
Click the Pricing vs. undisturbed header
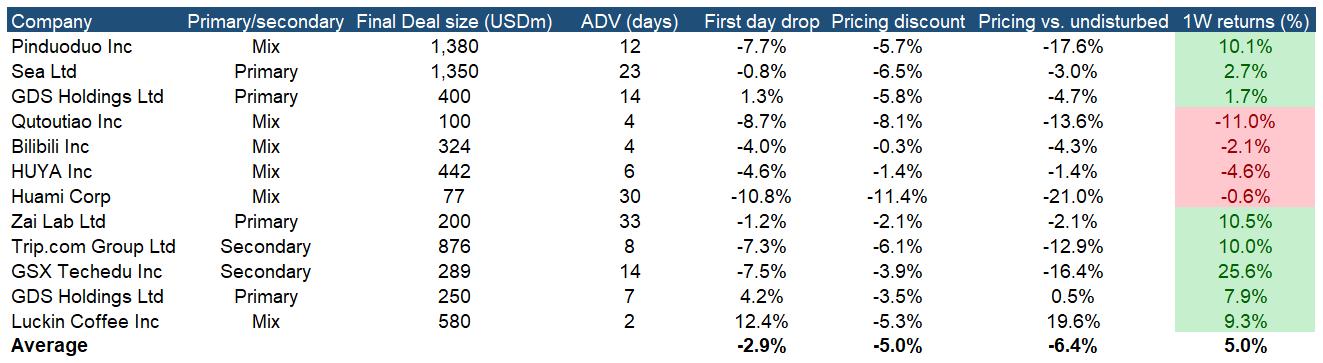(1075, 21)
